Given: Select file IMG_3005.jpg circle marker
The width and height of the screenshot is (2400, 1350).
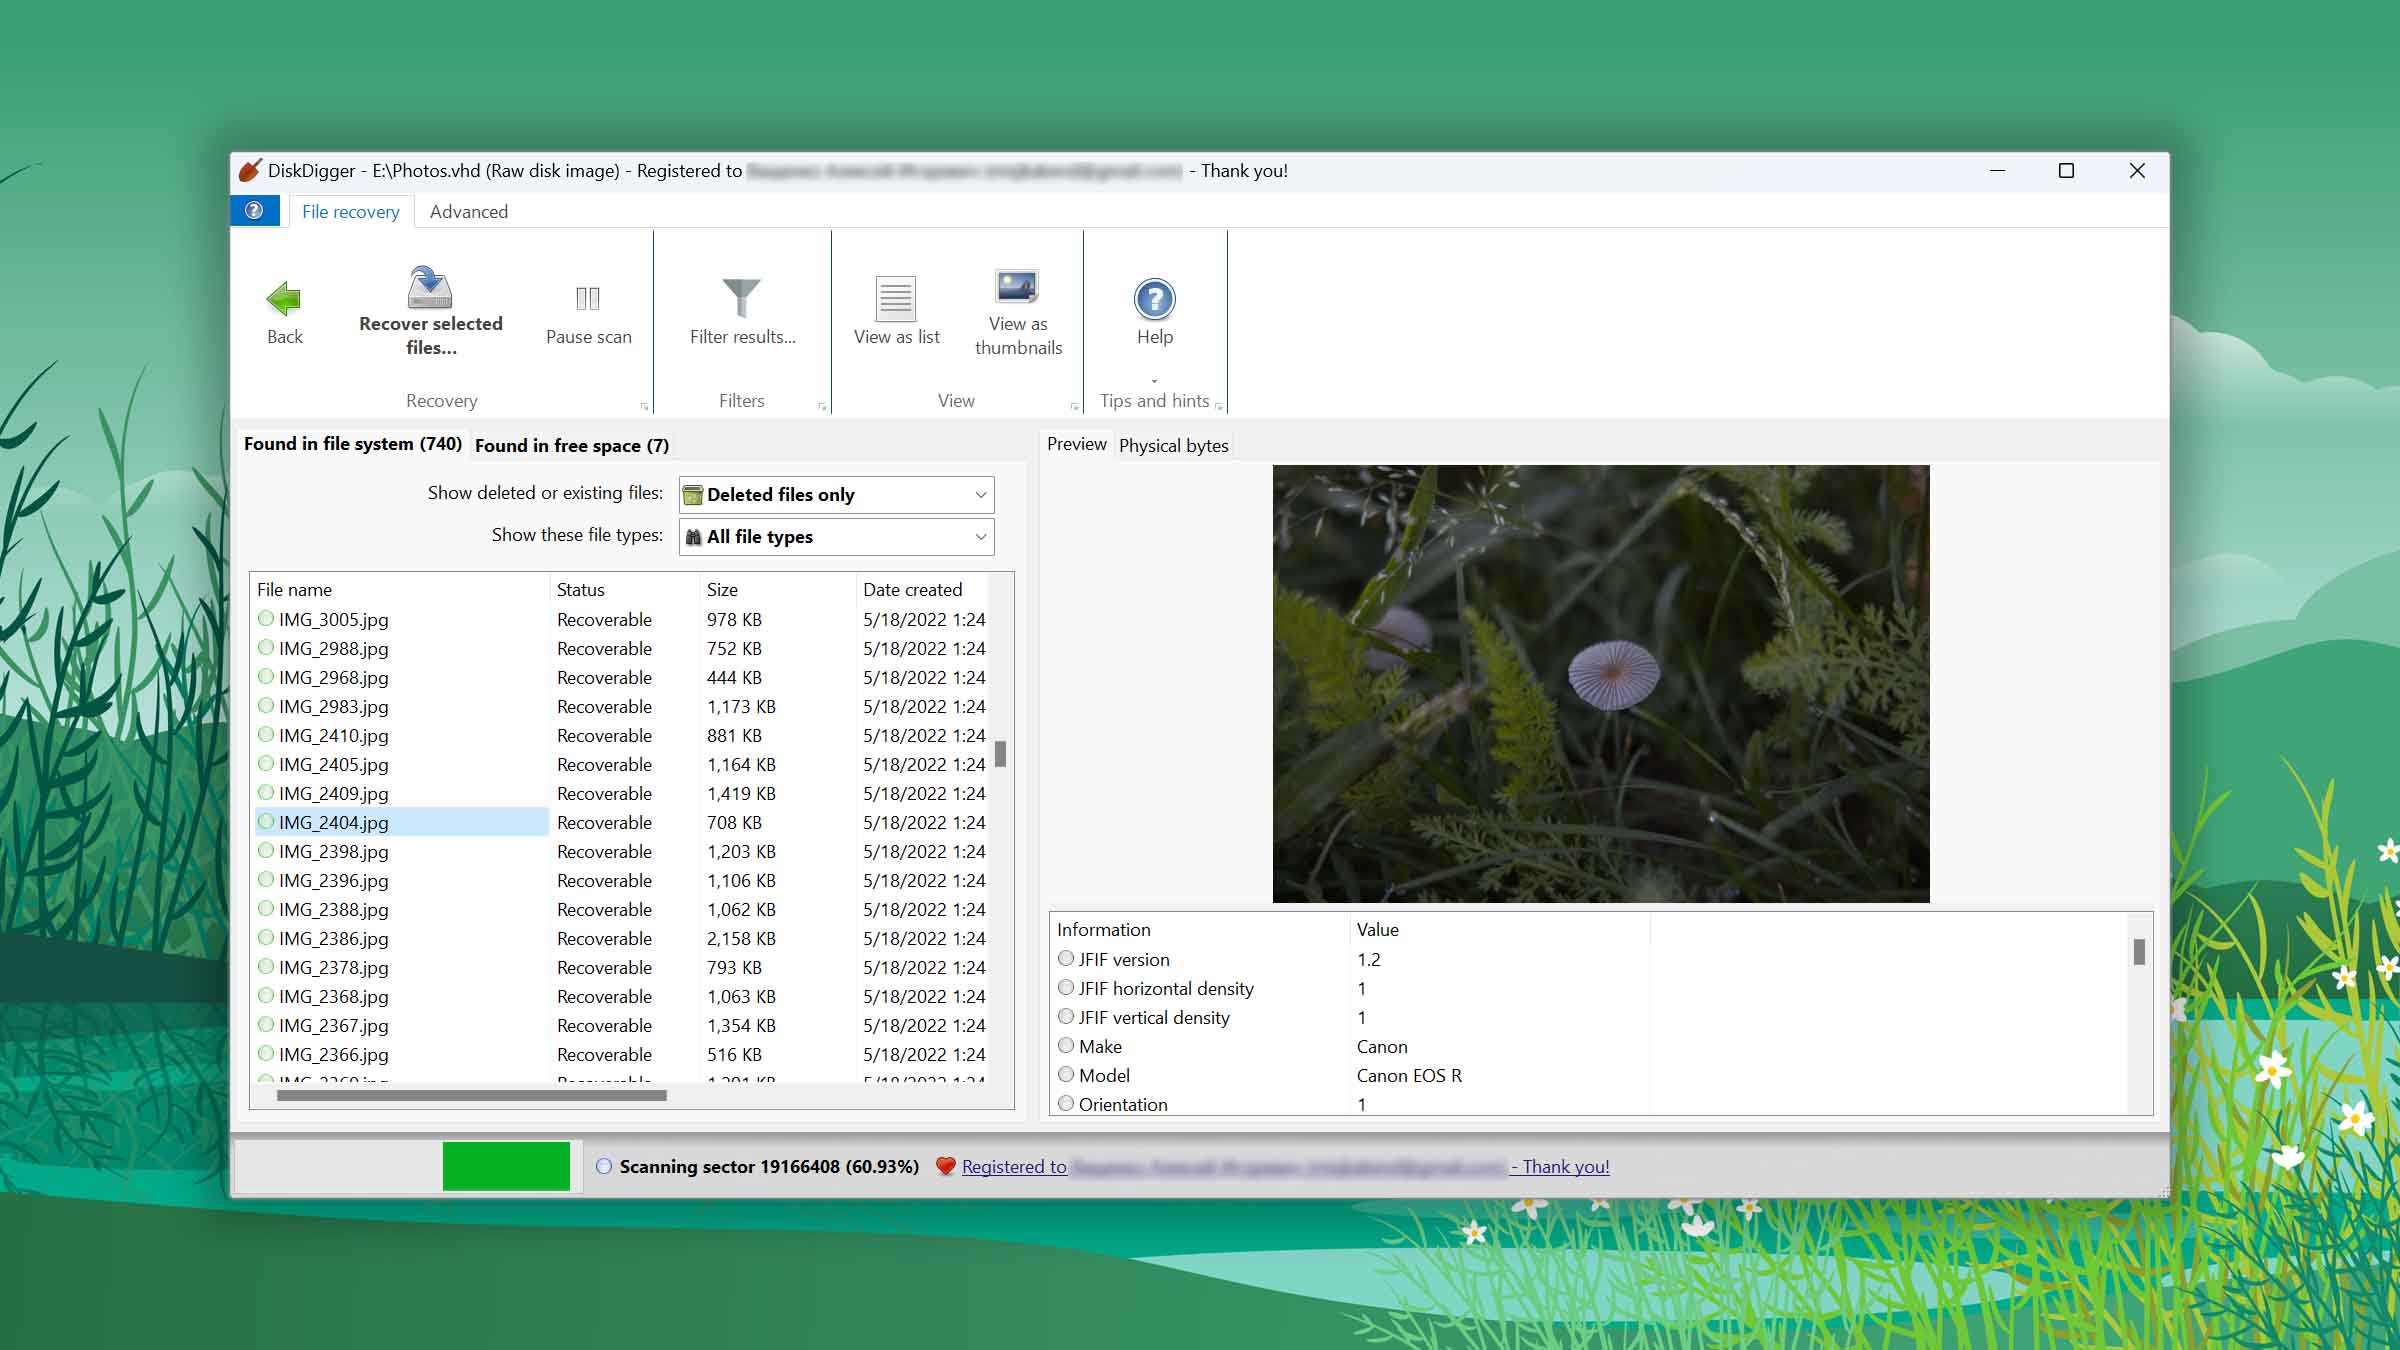Looking at the screenshot, I should tap(266, 619).
